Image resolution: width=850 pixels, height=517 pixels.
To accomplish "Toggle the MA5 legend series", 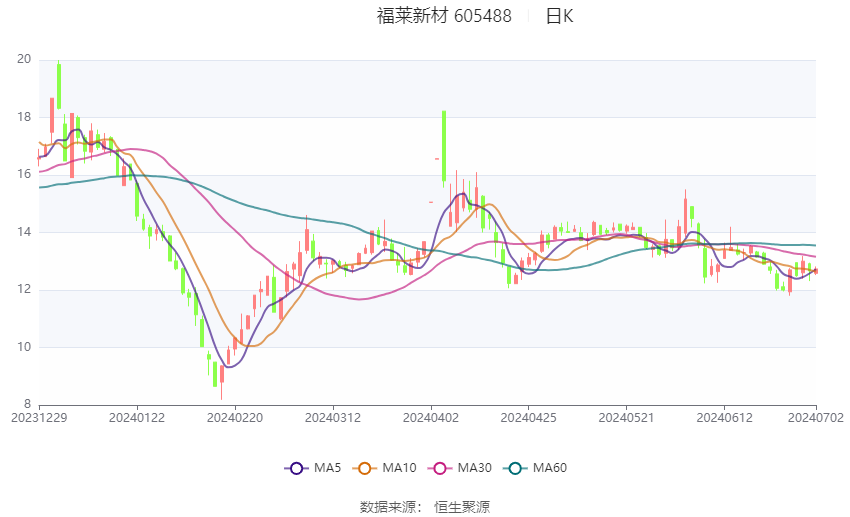I will [x=313, y=468].
